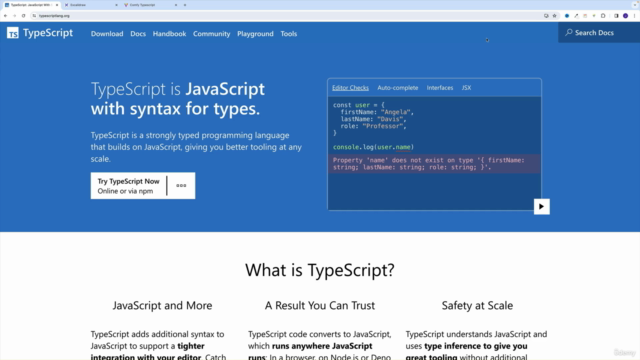Open the Tools nav link

point(289,34)
